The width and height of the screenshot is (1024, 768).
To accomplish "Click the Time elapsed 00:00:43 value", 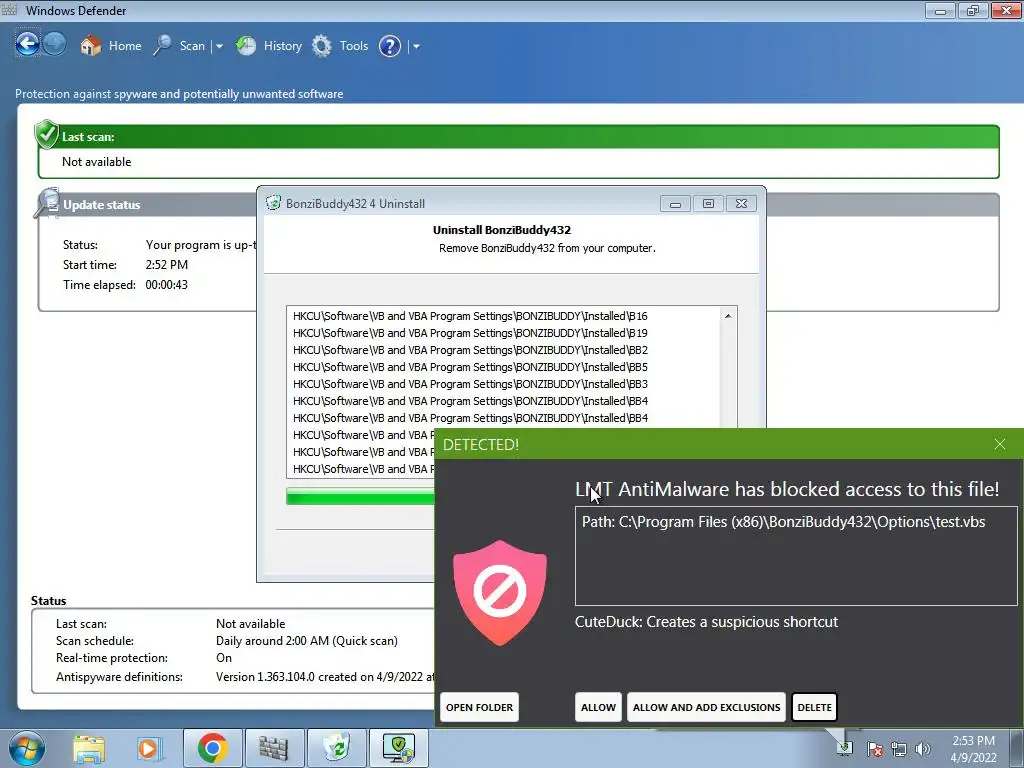I will (x=167, y=285).
